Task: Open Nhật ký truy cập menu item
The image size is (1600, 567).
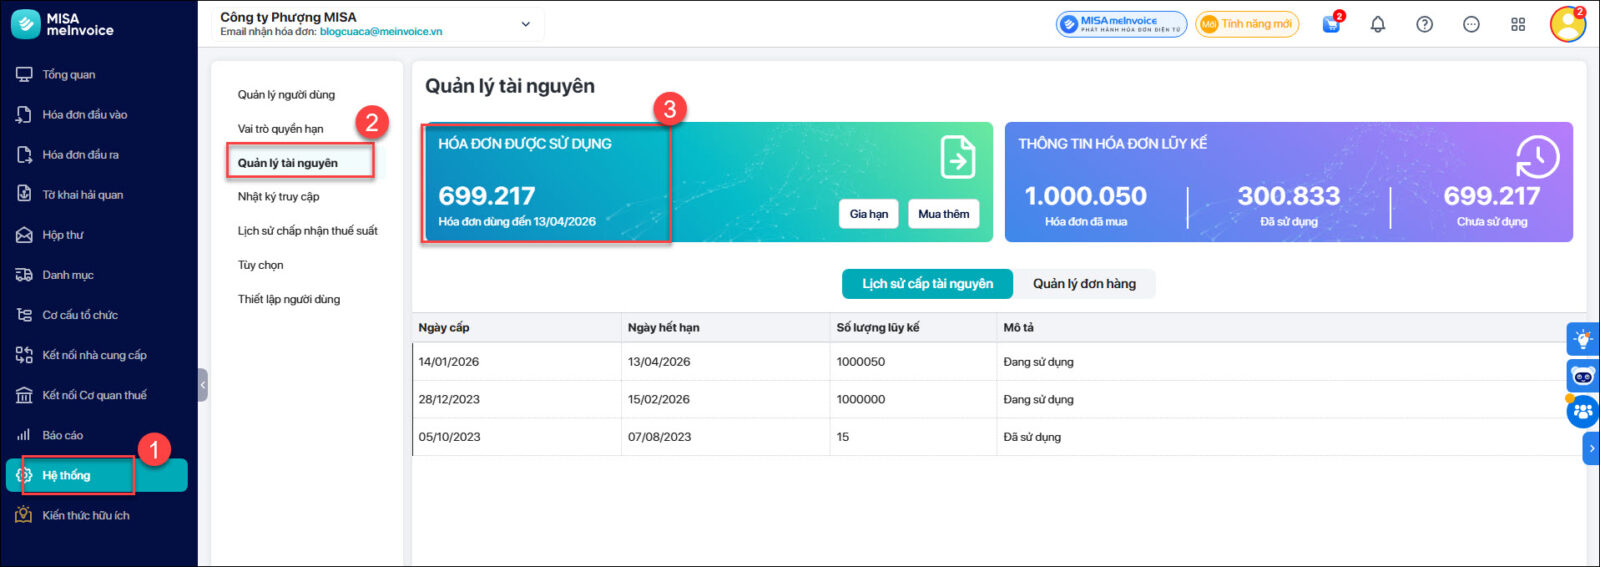Action: [278, 197]
